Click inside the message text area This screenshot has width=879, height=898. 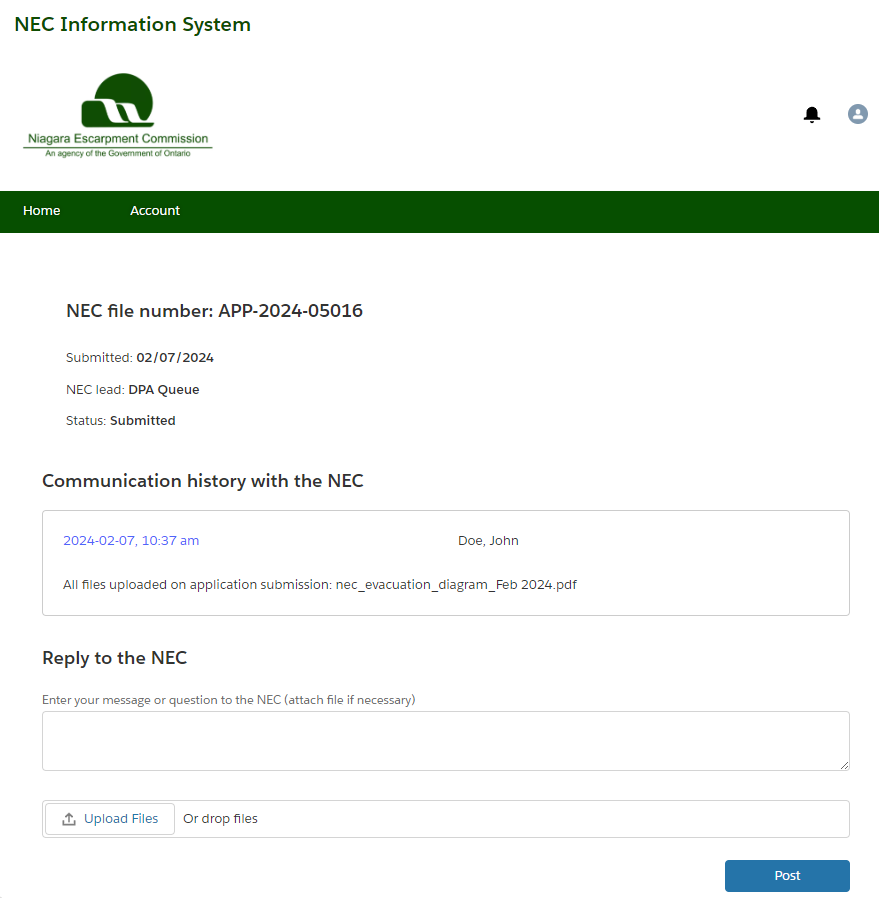coord(445,740)
